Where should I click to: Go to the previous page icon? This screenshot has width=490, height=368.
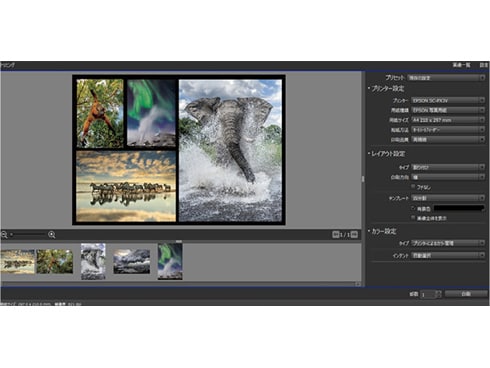[x=335, y=235]
